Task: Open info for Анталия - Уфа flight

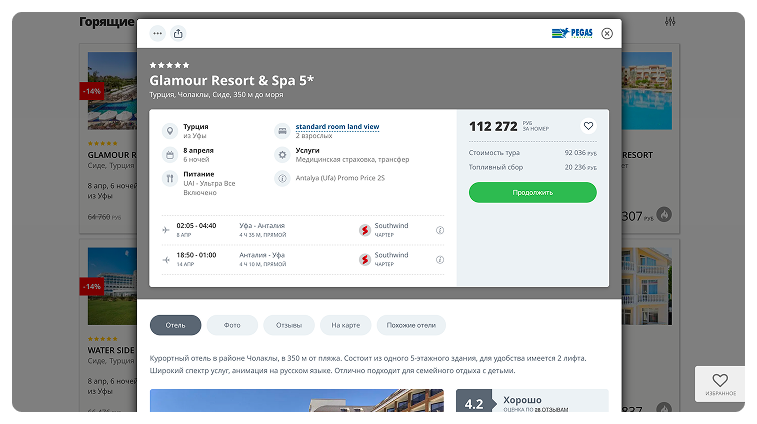Action: point(440,260)
